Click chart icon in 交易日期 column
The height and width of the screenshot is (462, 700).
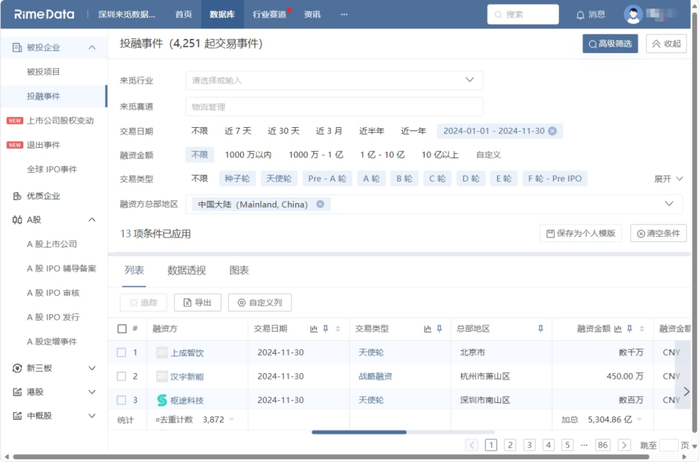click(313, 329)
